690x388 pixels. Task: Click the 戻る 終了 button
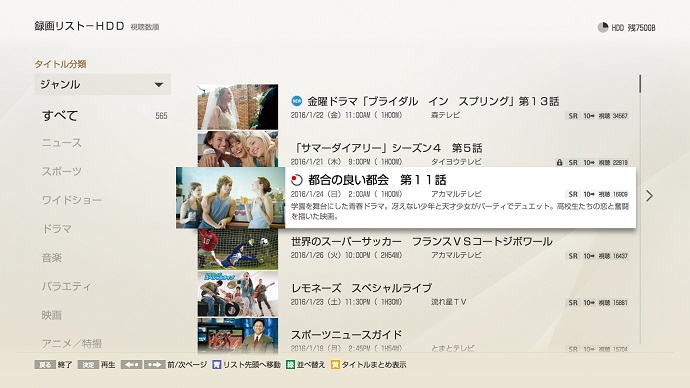(53, 365)
